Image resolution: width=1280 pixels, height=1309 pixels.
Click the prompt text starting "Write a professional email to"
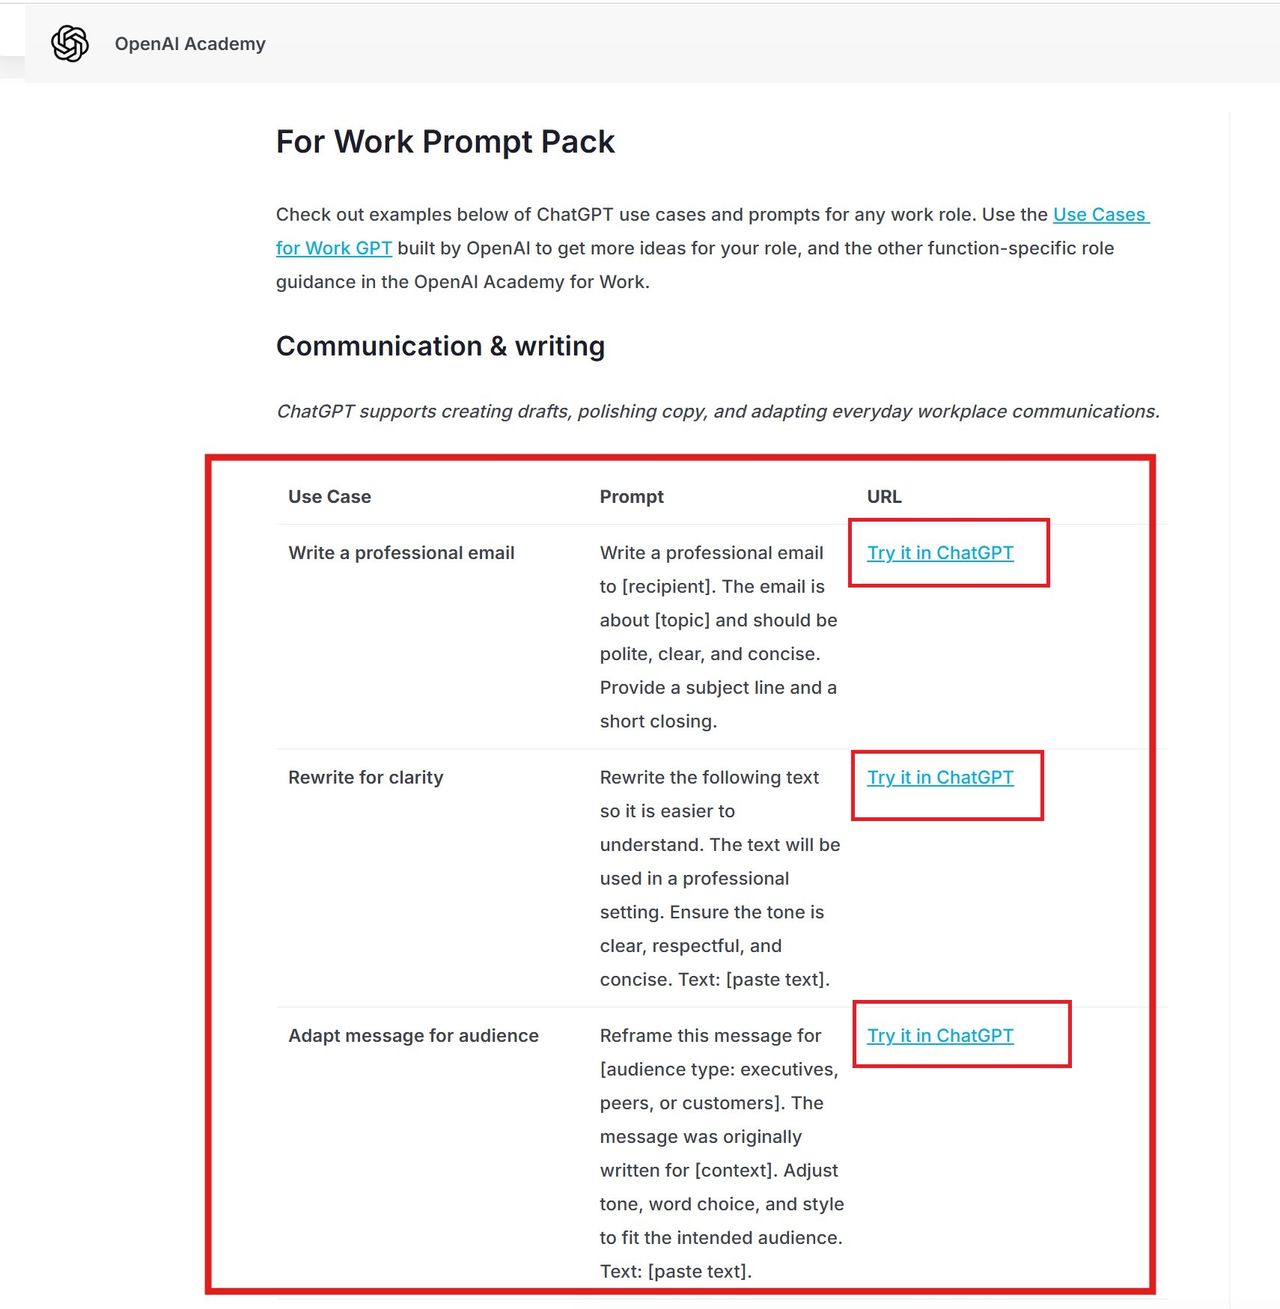pyautogui.click(x=718, y=637)
